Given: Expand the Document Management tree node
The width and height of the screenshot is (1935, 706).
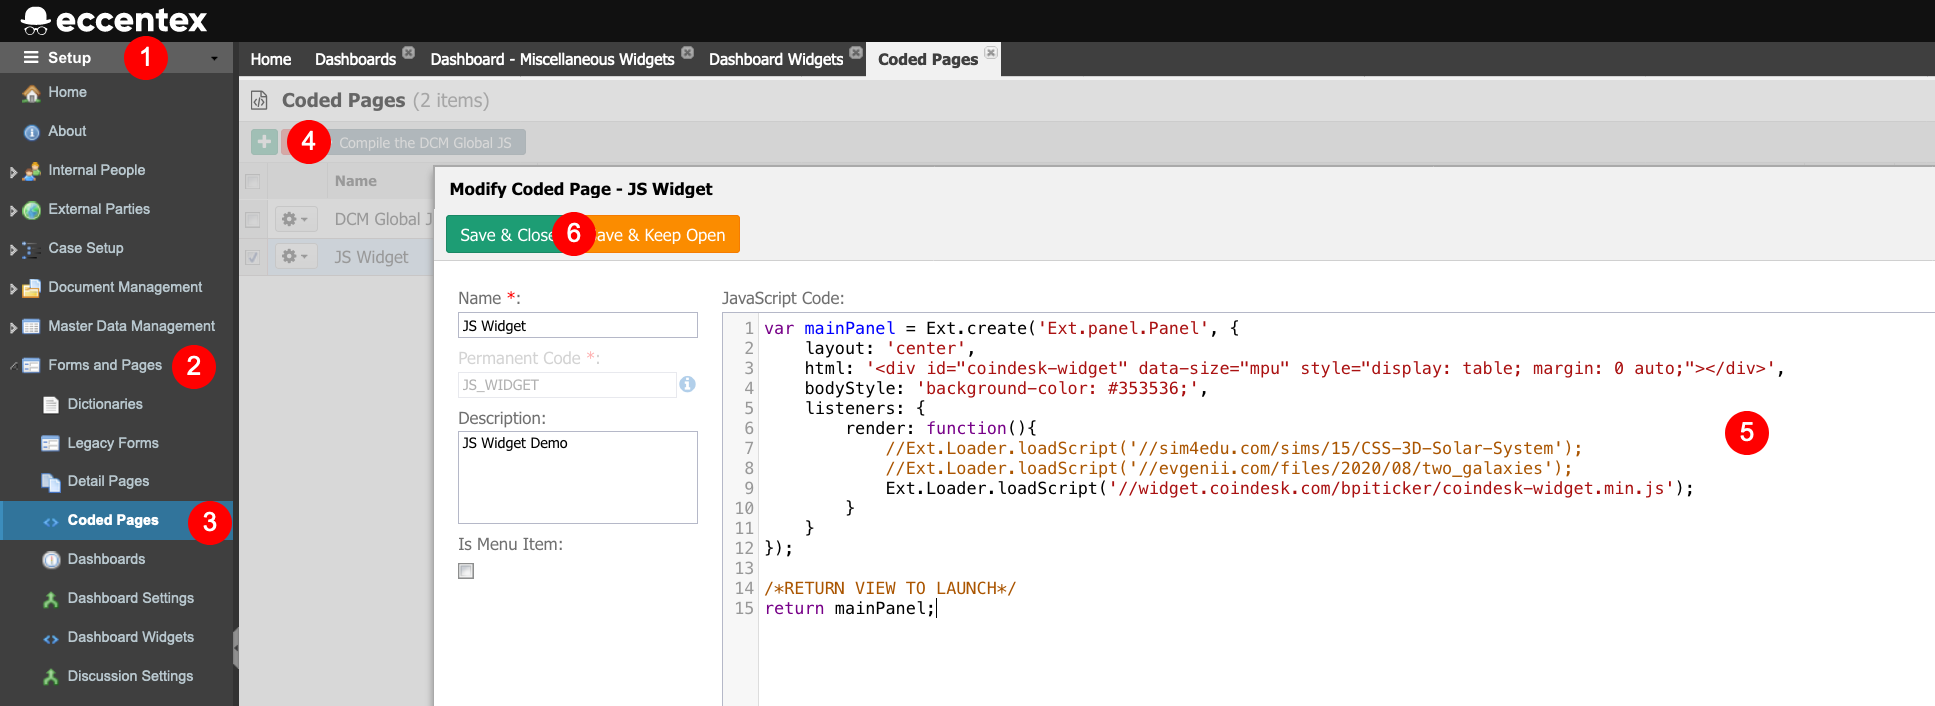Looking at the screenshot, I should 13,289.
